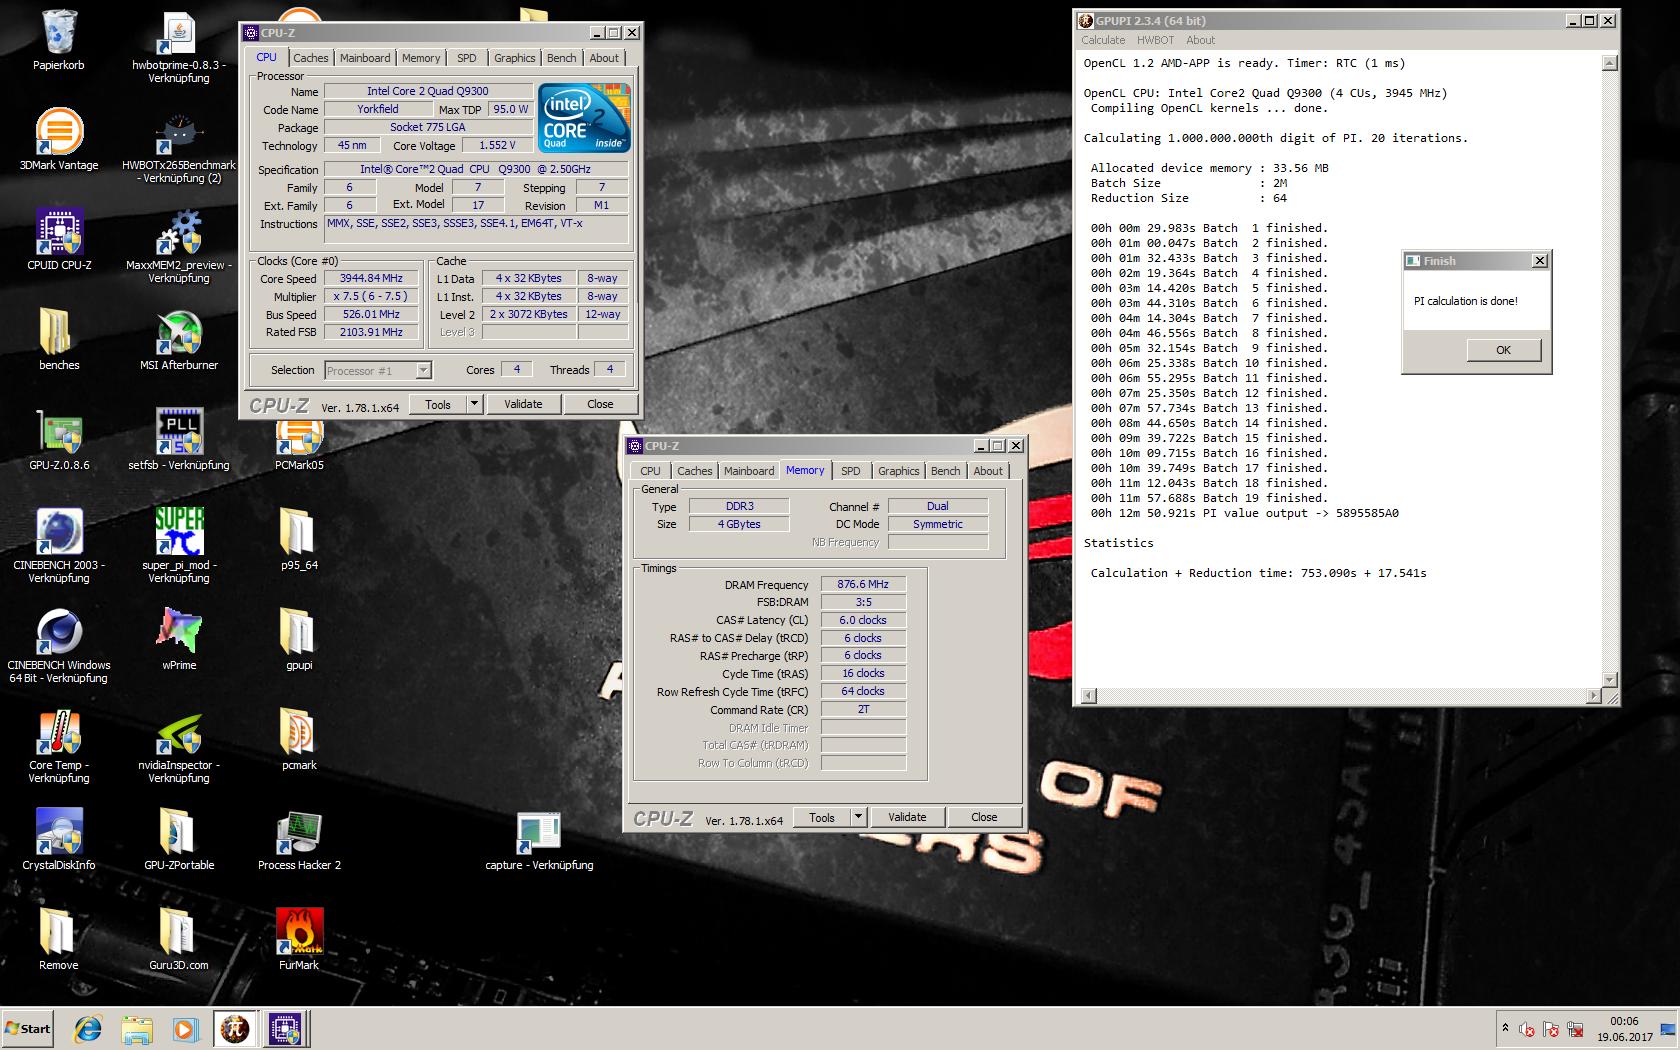Screen dimensions: 1680x1050
Task: Launch the MSI Afterburner desktop icon
Action: [x=179, y=340]
